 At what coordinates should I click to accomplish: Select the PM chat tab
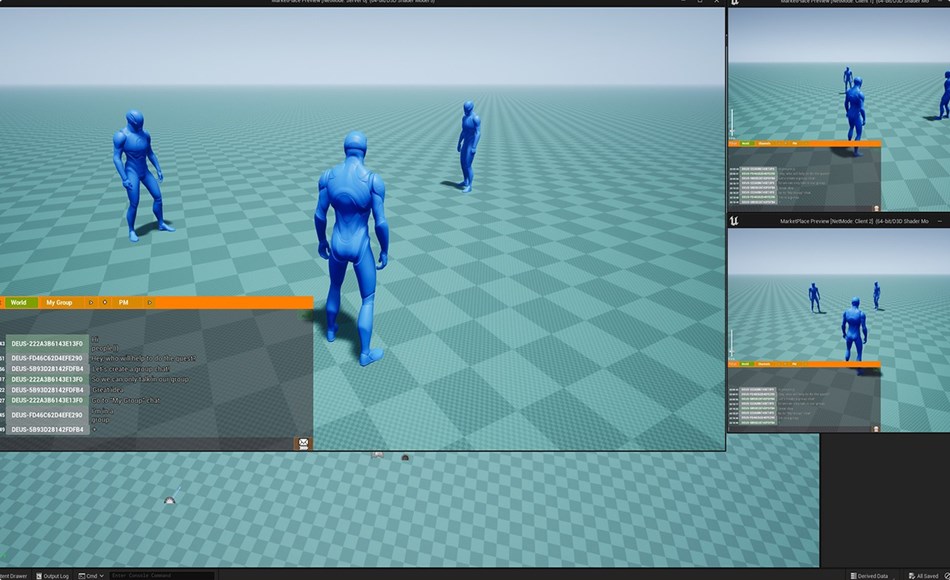coord(123,302)
